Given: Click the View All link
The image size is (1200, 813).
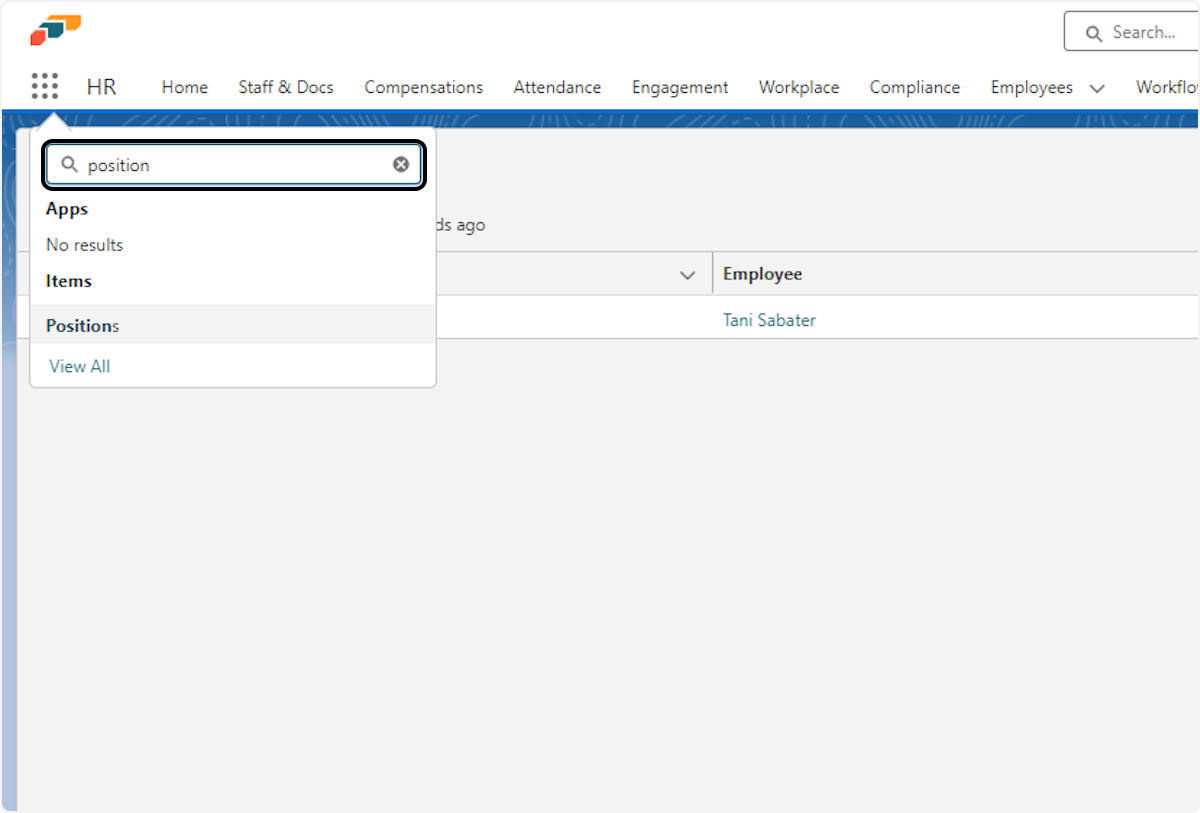Looking at the screenshot, I should pos(80,366).
